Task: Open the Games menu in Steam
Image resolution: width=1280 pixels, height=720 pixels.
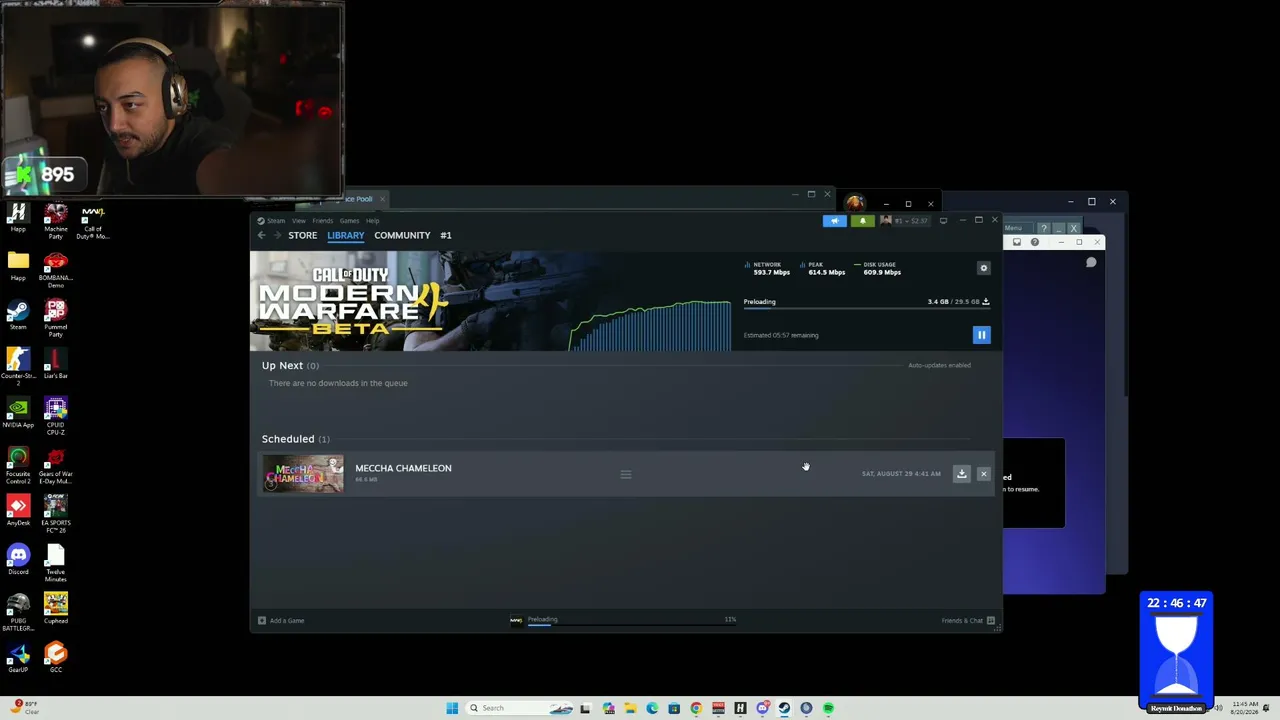Action: click(x=349, y=221)
